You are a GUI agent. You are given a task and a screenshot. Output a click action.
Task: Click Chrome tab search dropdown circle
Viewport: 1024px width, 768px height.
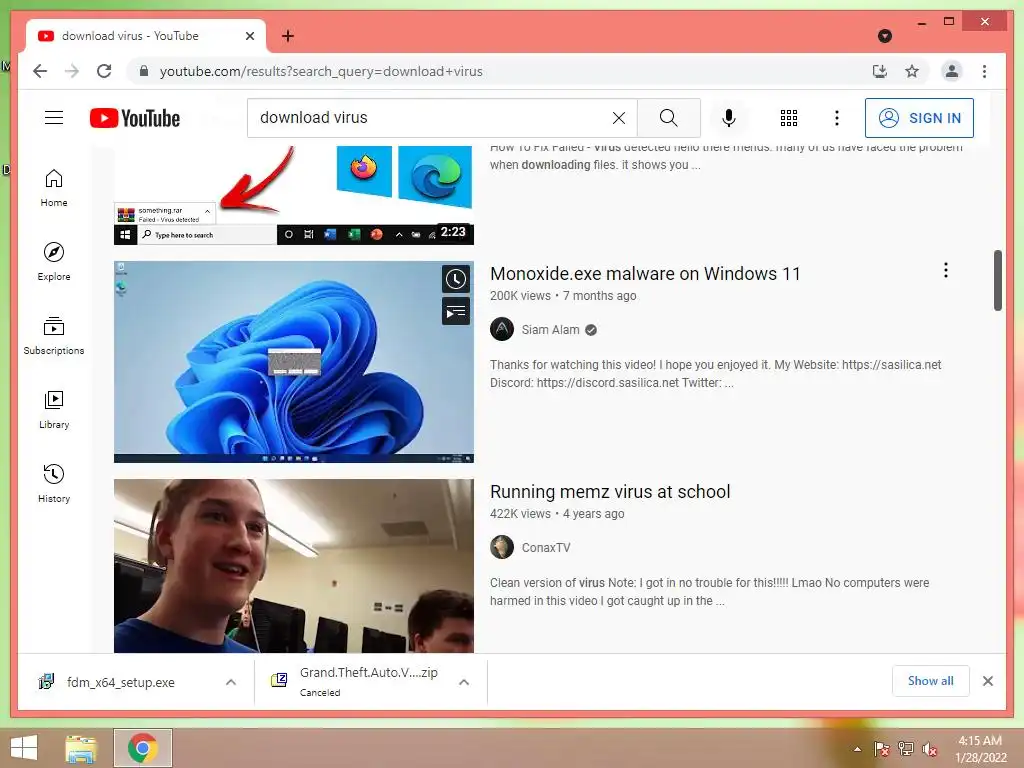click(884, 36)
